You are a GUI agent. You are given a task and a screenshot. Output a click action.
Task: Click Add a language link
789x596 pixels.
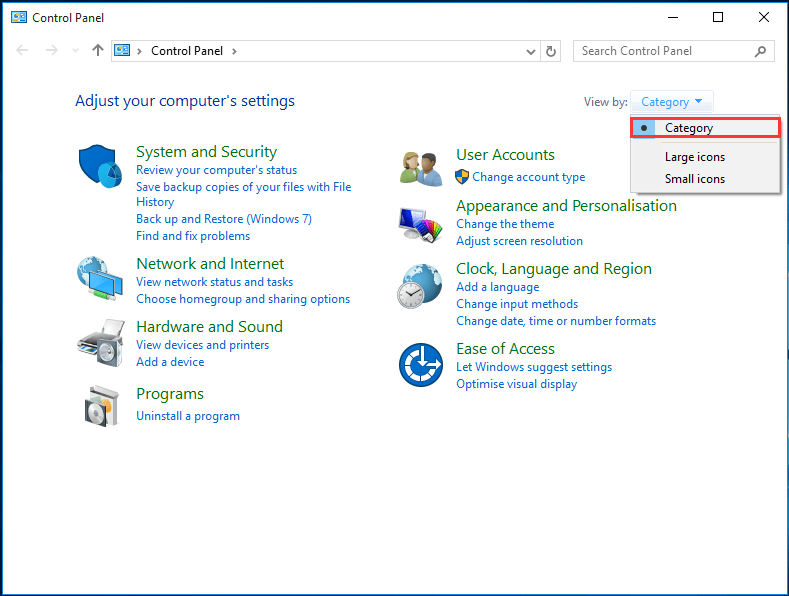pyautogui.click(x=498, y=287)
